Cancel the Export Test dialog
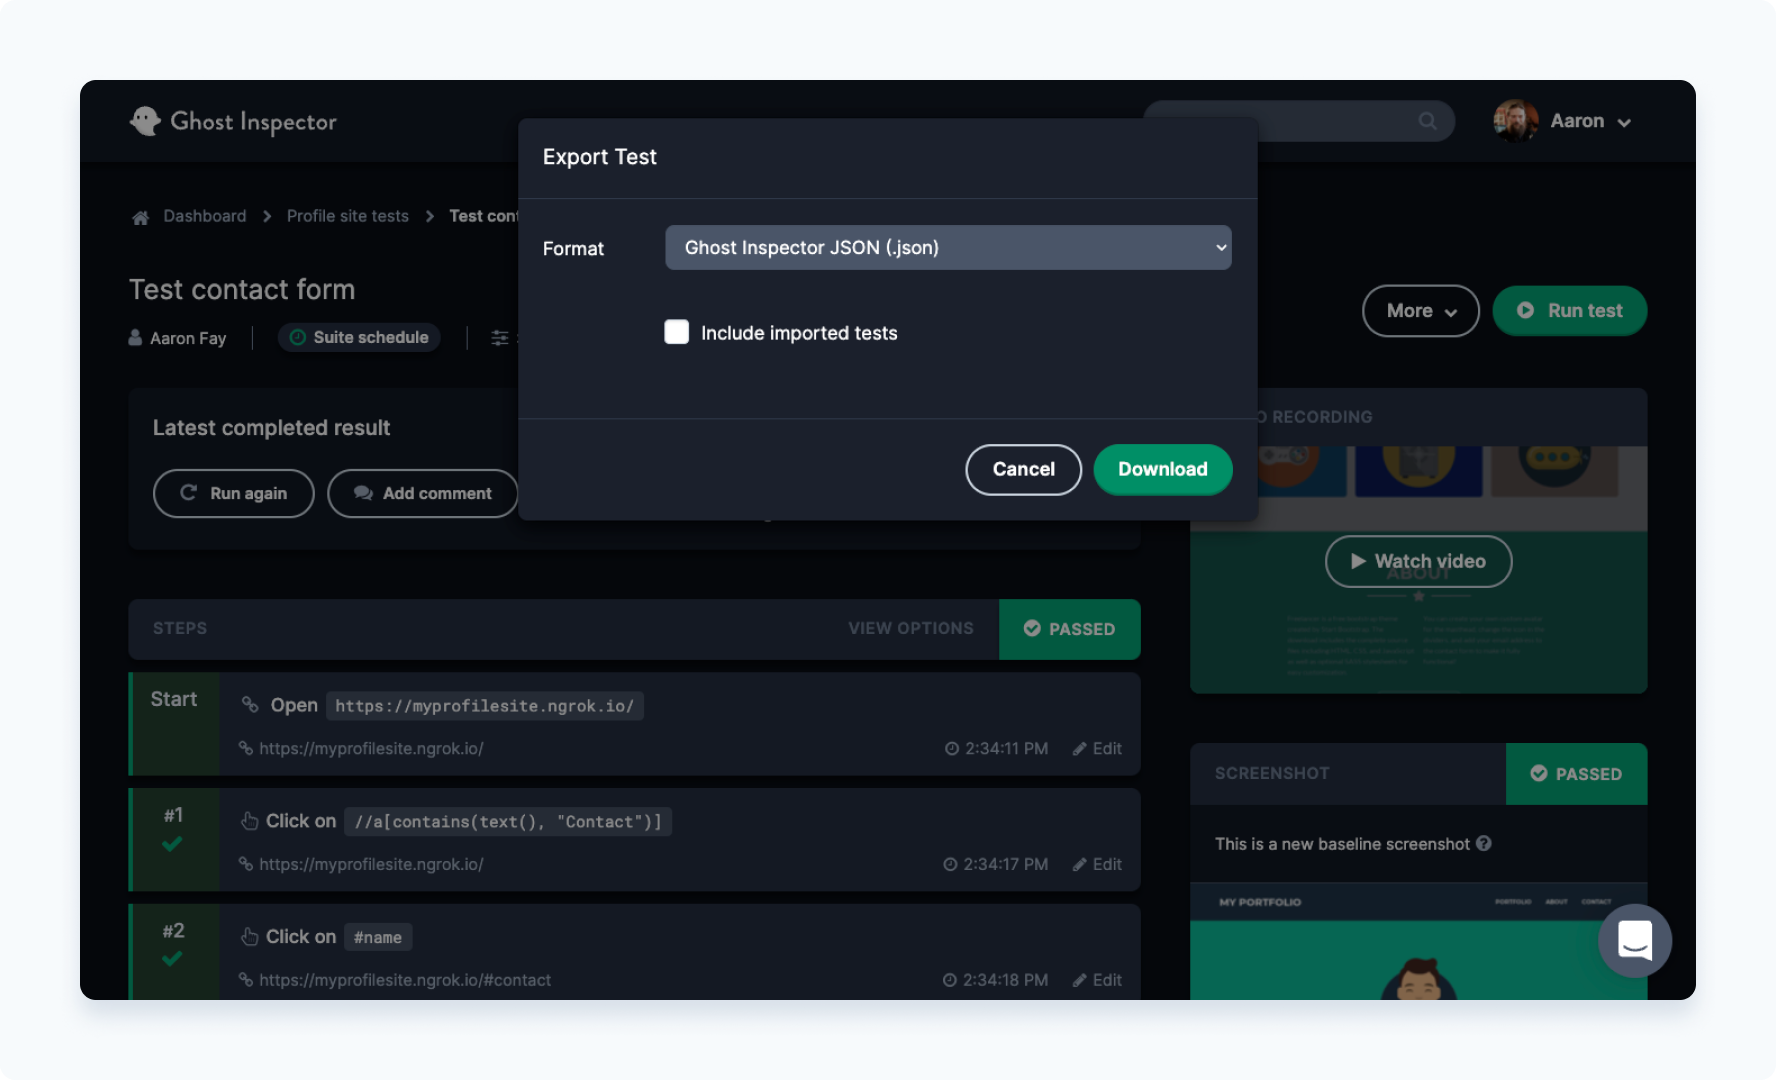 tap(1024, 469)
